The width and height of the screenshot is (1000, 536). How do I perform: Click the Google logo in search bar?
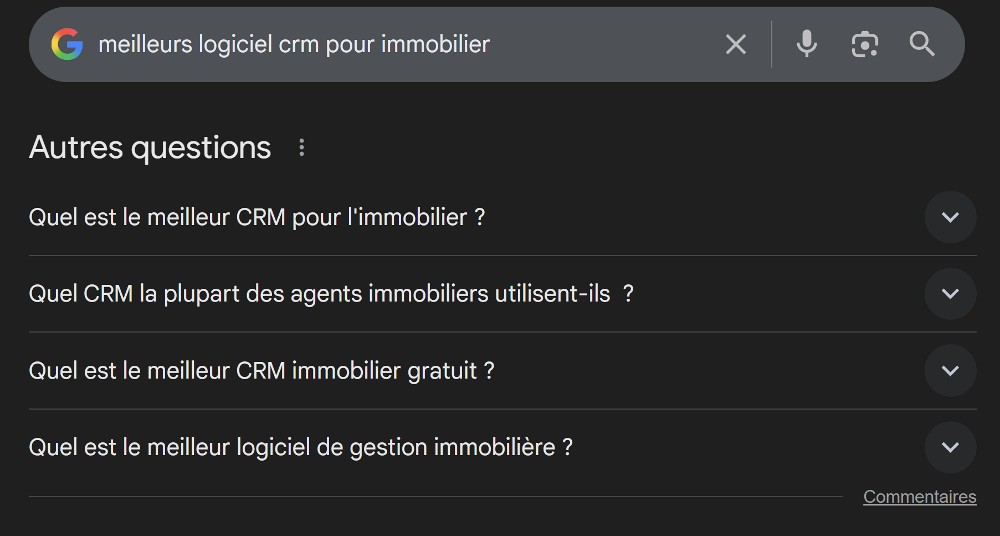tap(67, 44)
